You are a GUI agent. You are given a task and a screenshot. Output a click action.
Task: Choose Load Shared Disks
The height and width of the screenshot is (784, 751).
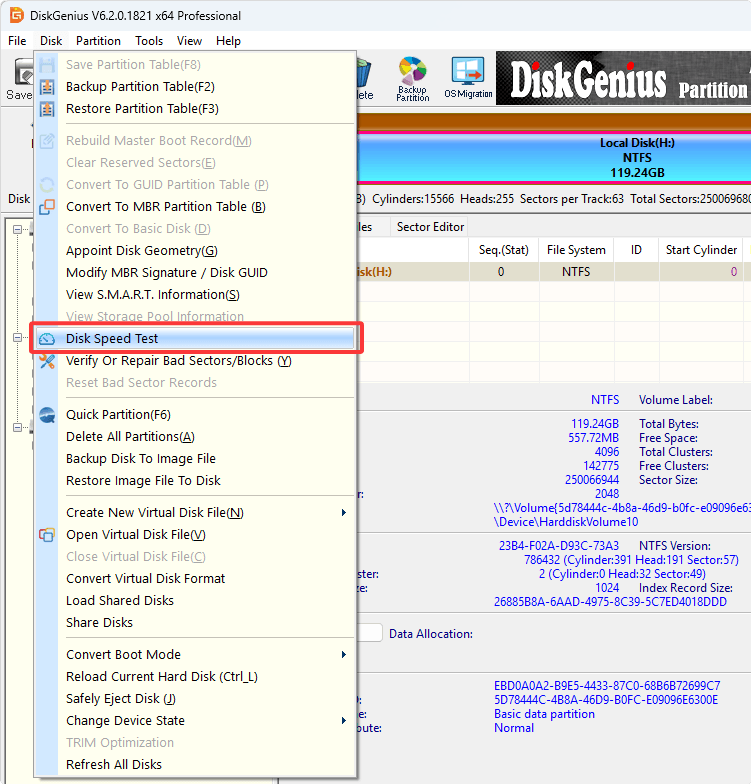click(196, 600)
